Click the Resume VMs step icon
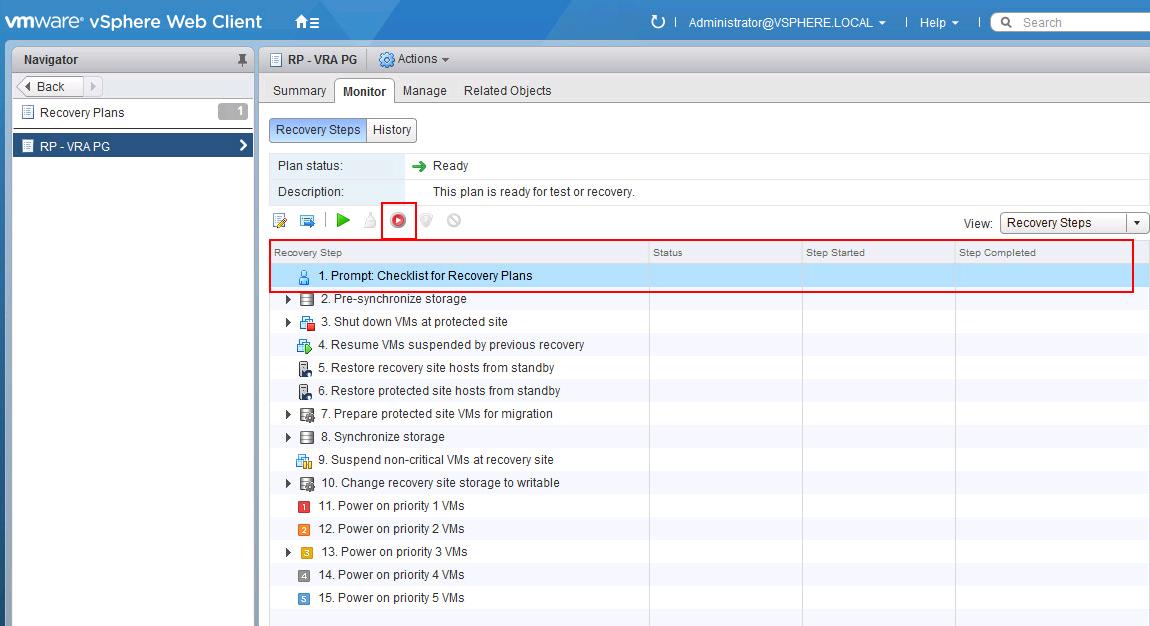 [x=304, y=345]
